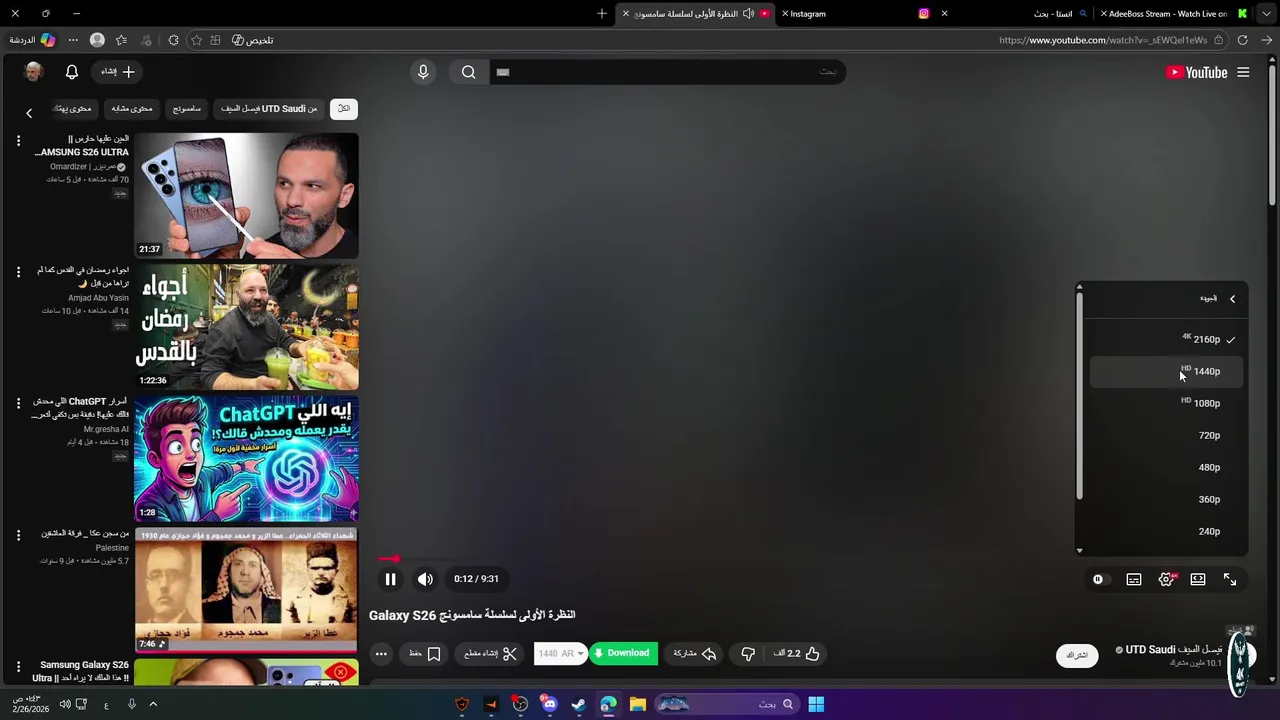Dislike the video with thumbs-down icon
Viewport: 1280px width, 720px height.
pyautogui.click(x=748, y=654)
